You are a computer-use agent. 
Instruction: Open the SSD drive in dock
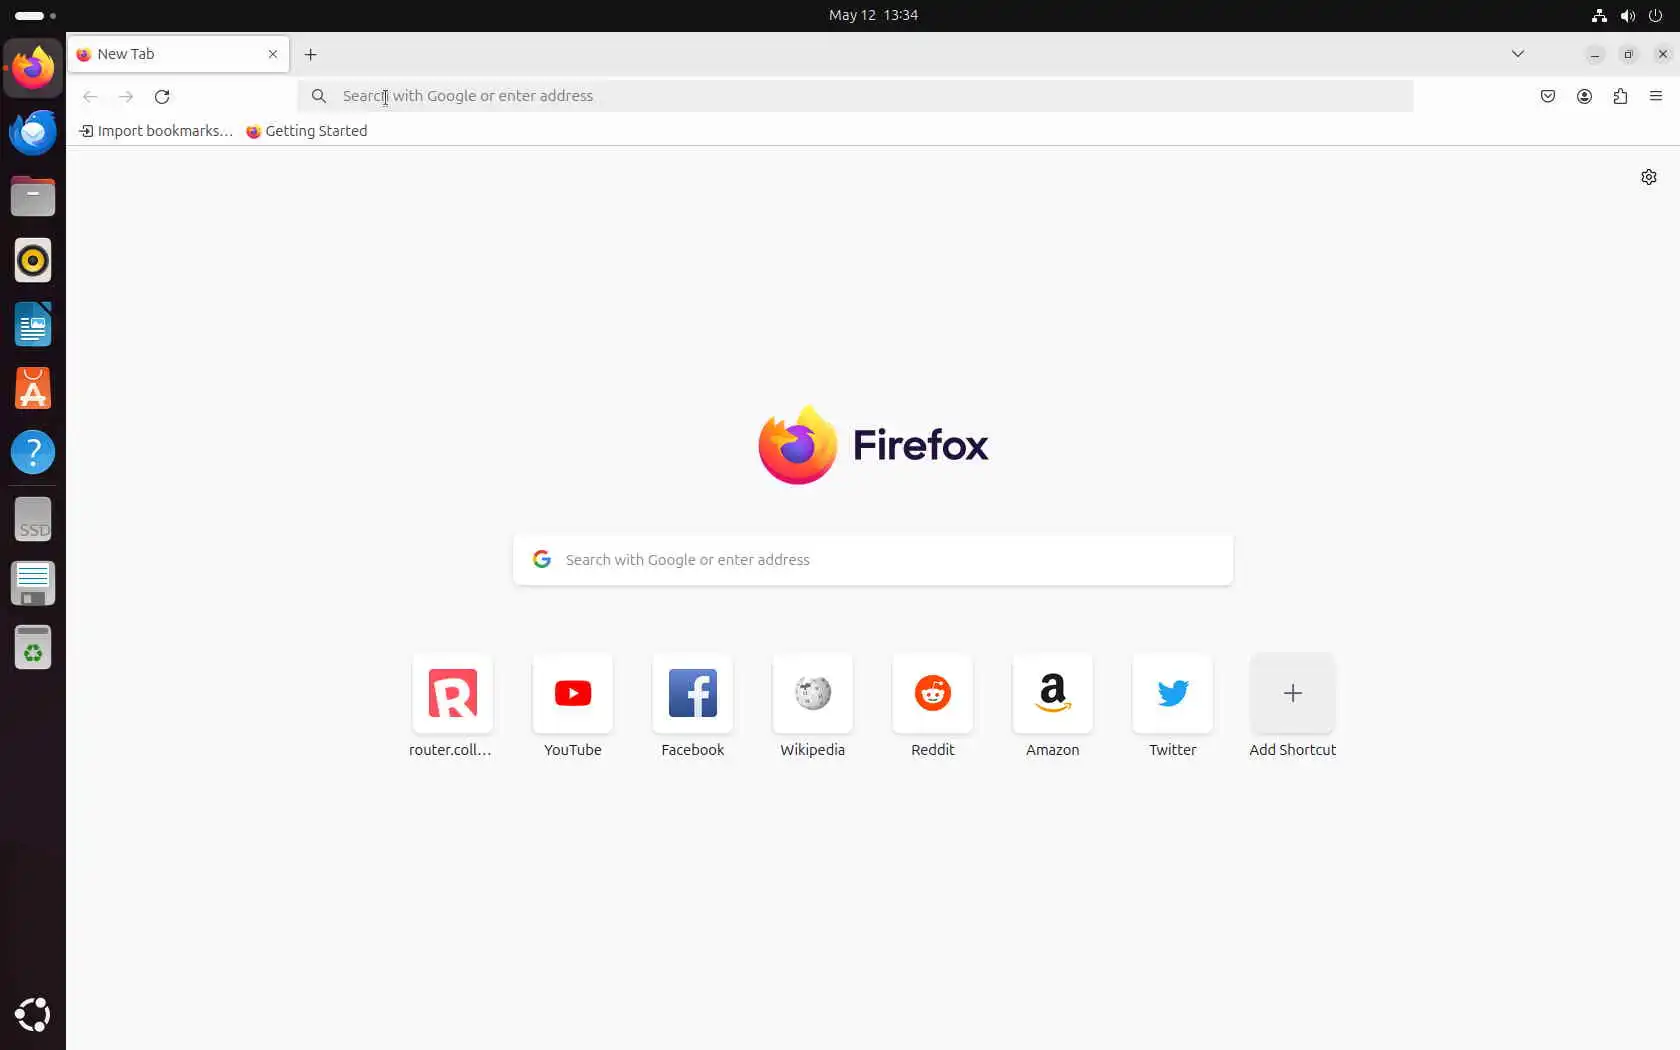33,519
